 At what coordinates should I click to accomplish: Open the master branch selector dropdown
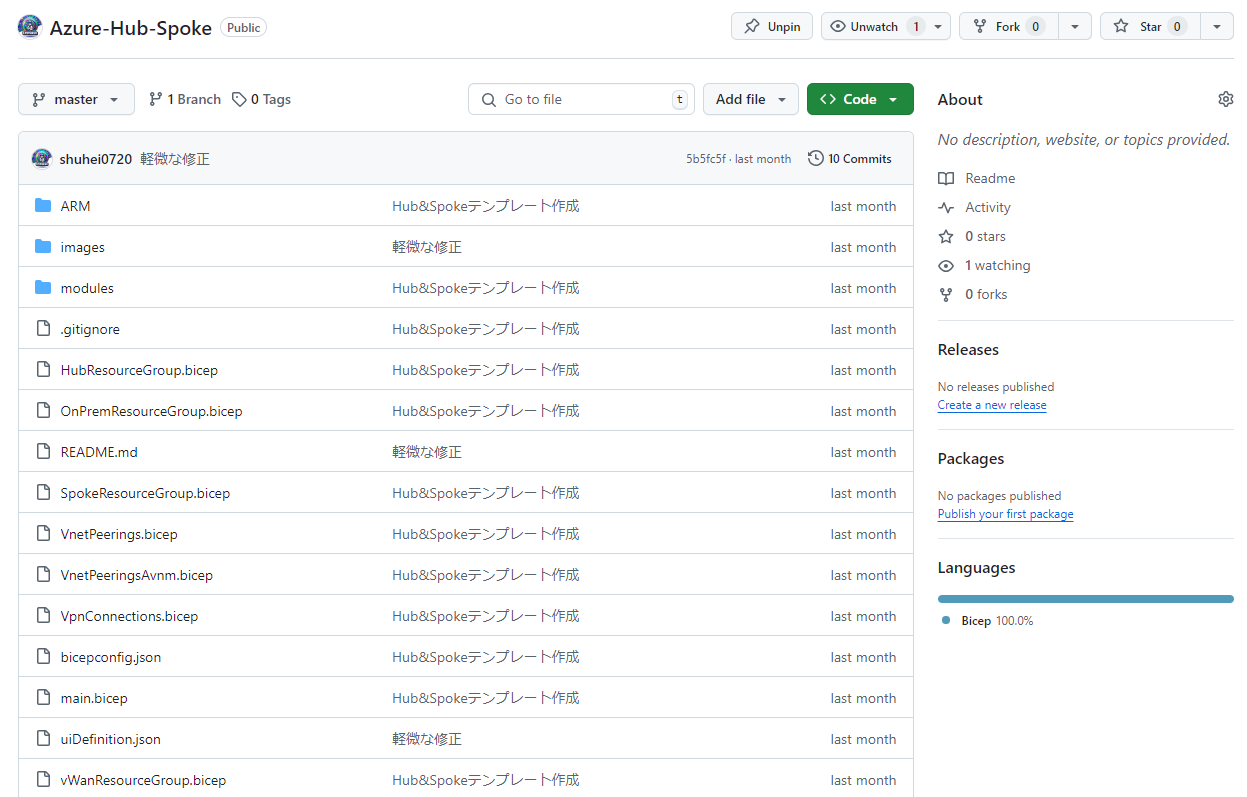[76, 99]
